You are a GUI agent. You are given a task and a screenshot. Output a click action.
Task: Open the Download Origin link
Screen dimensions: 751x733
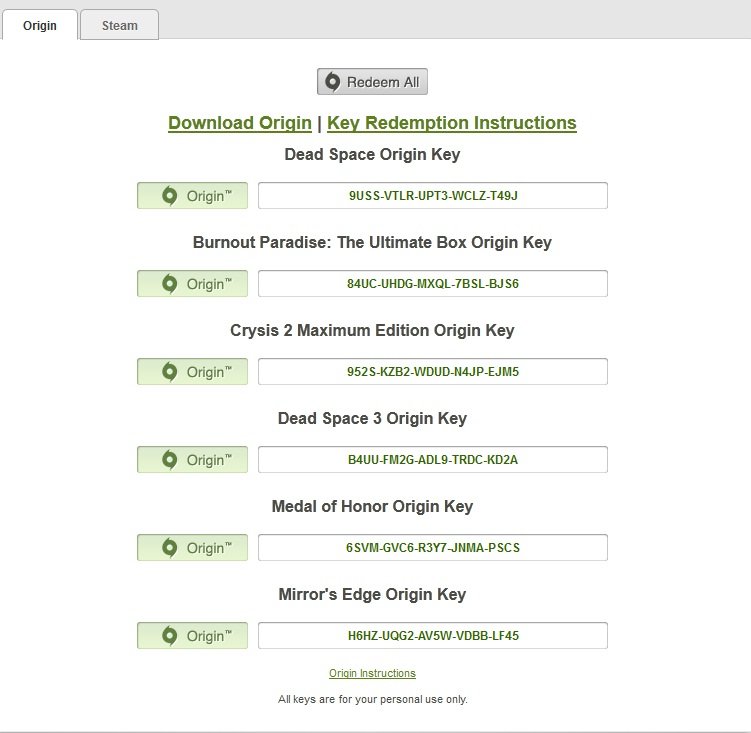coord(240,123)
